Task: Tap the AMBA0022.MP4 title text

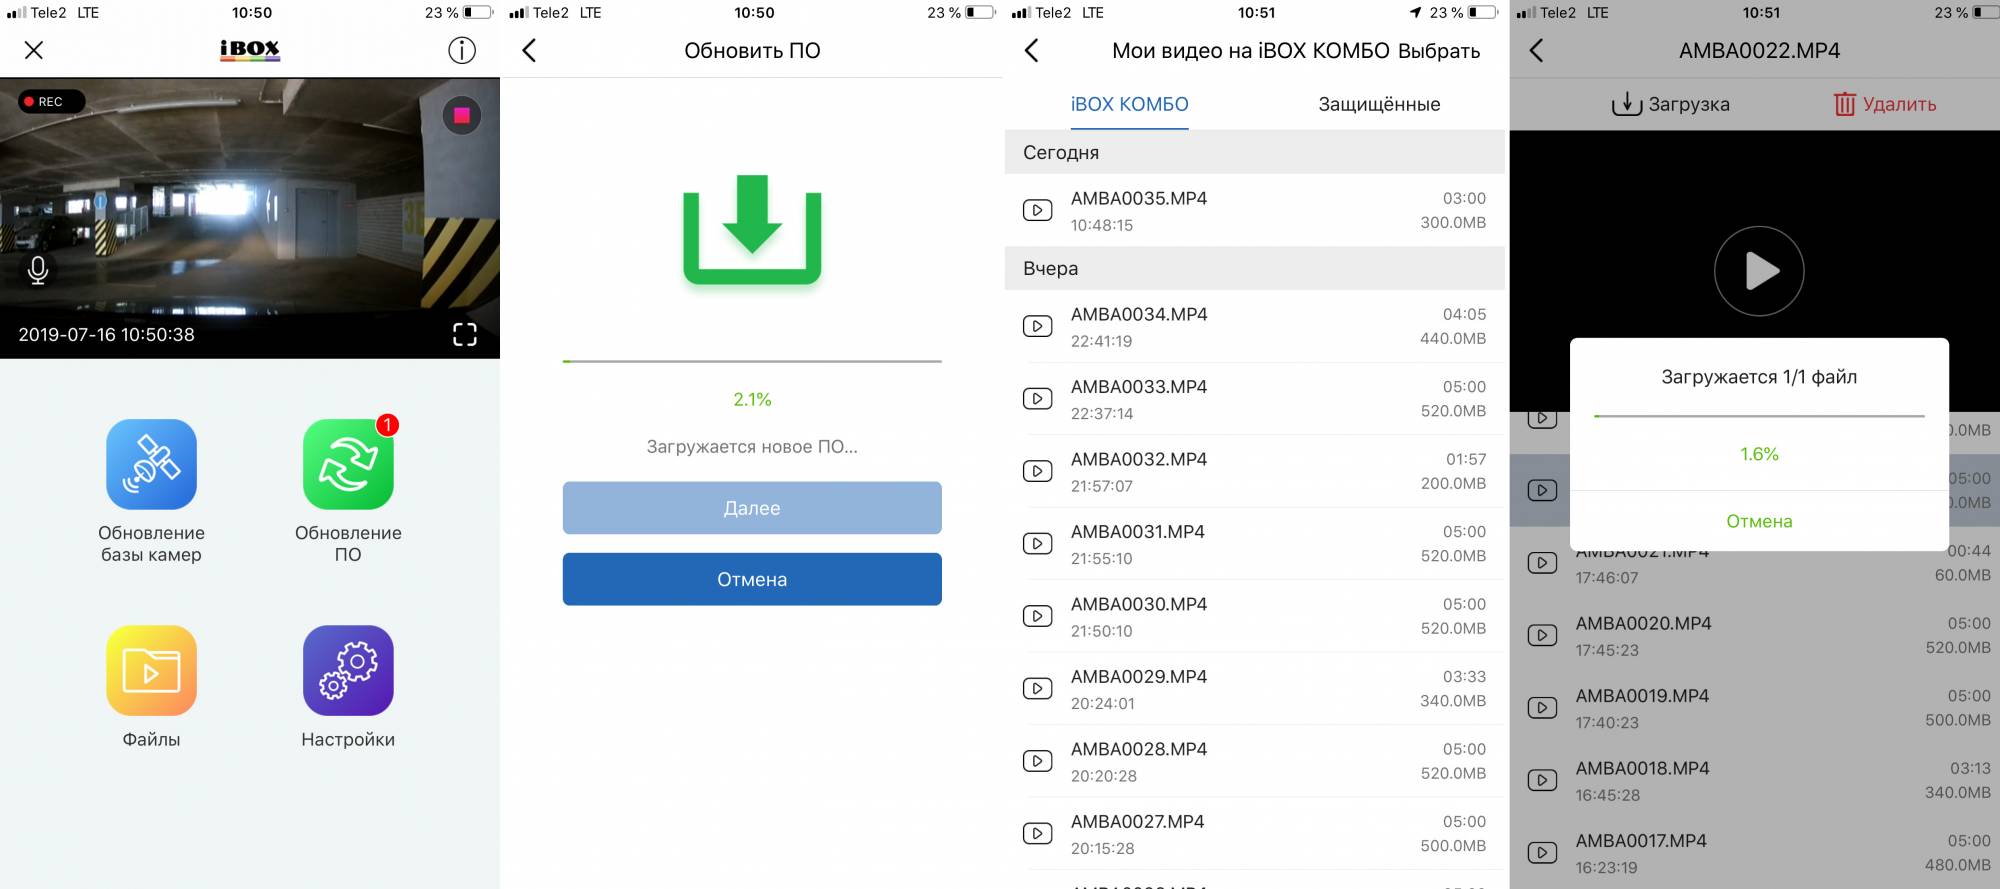Action: (x=1759, y=50)
